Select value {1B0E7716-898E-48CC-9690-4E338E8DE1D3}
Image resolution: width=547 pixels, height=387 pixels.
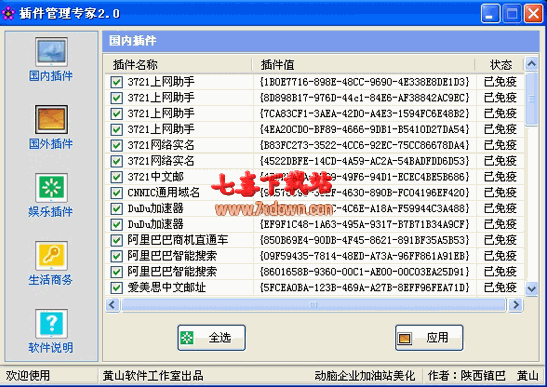coord(365,82)
